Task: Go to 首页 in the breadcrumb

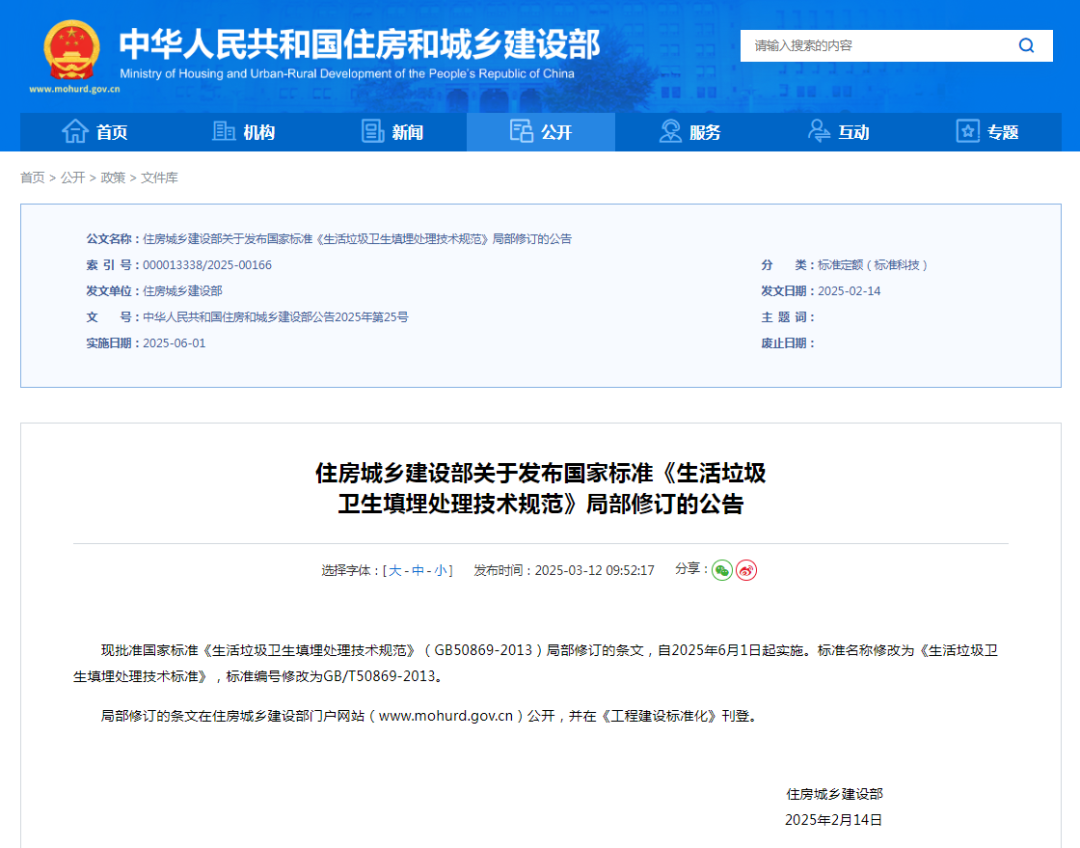Action: pos(32,178)
